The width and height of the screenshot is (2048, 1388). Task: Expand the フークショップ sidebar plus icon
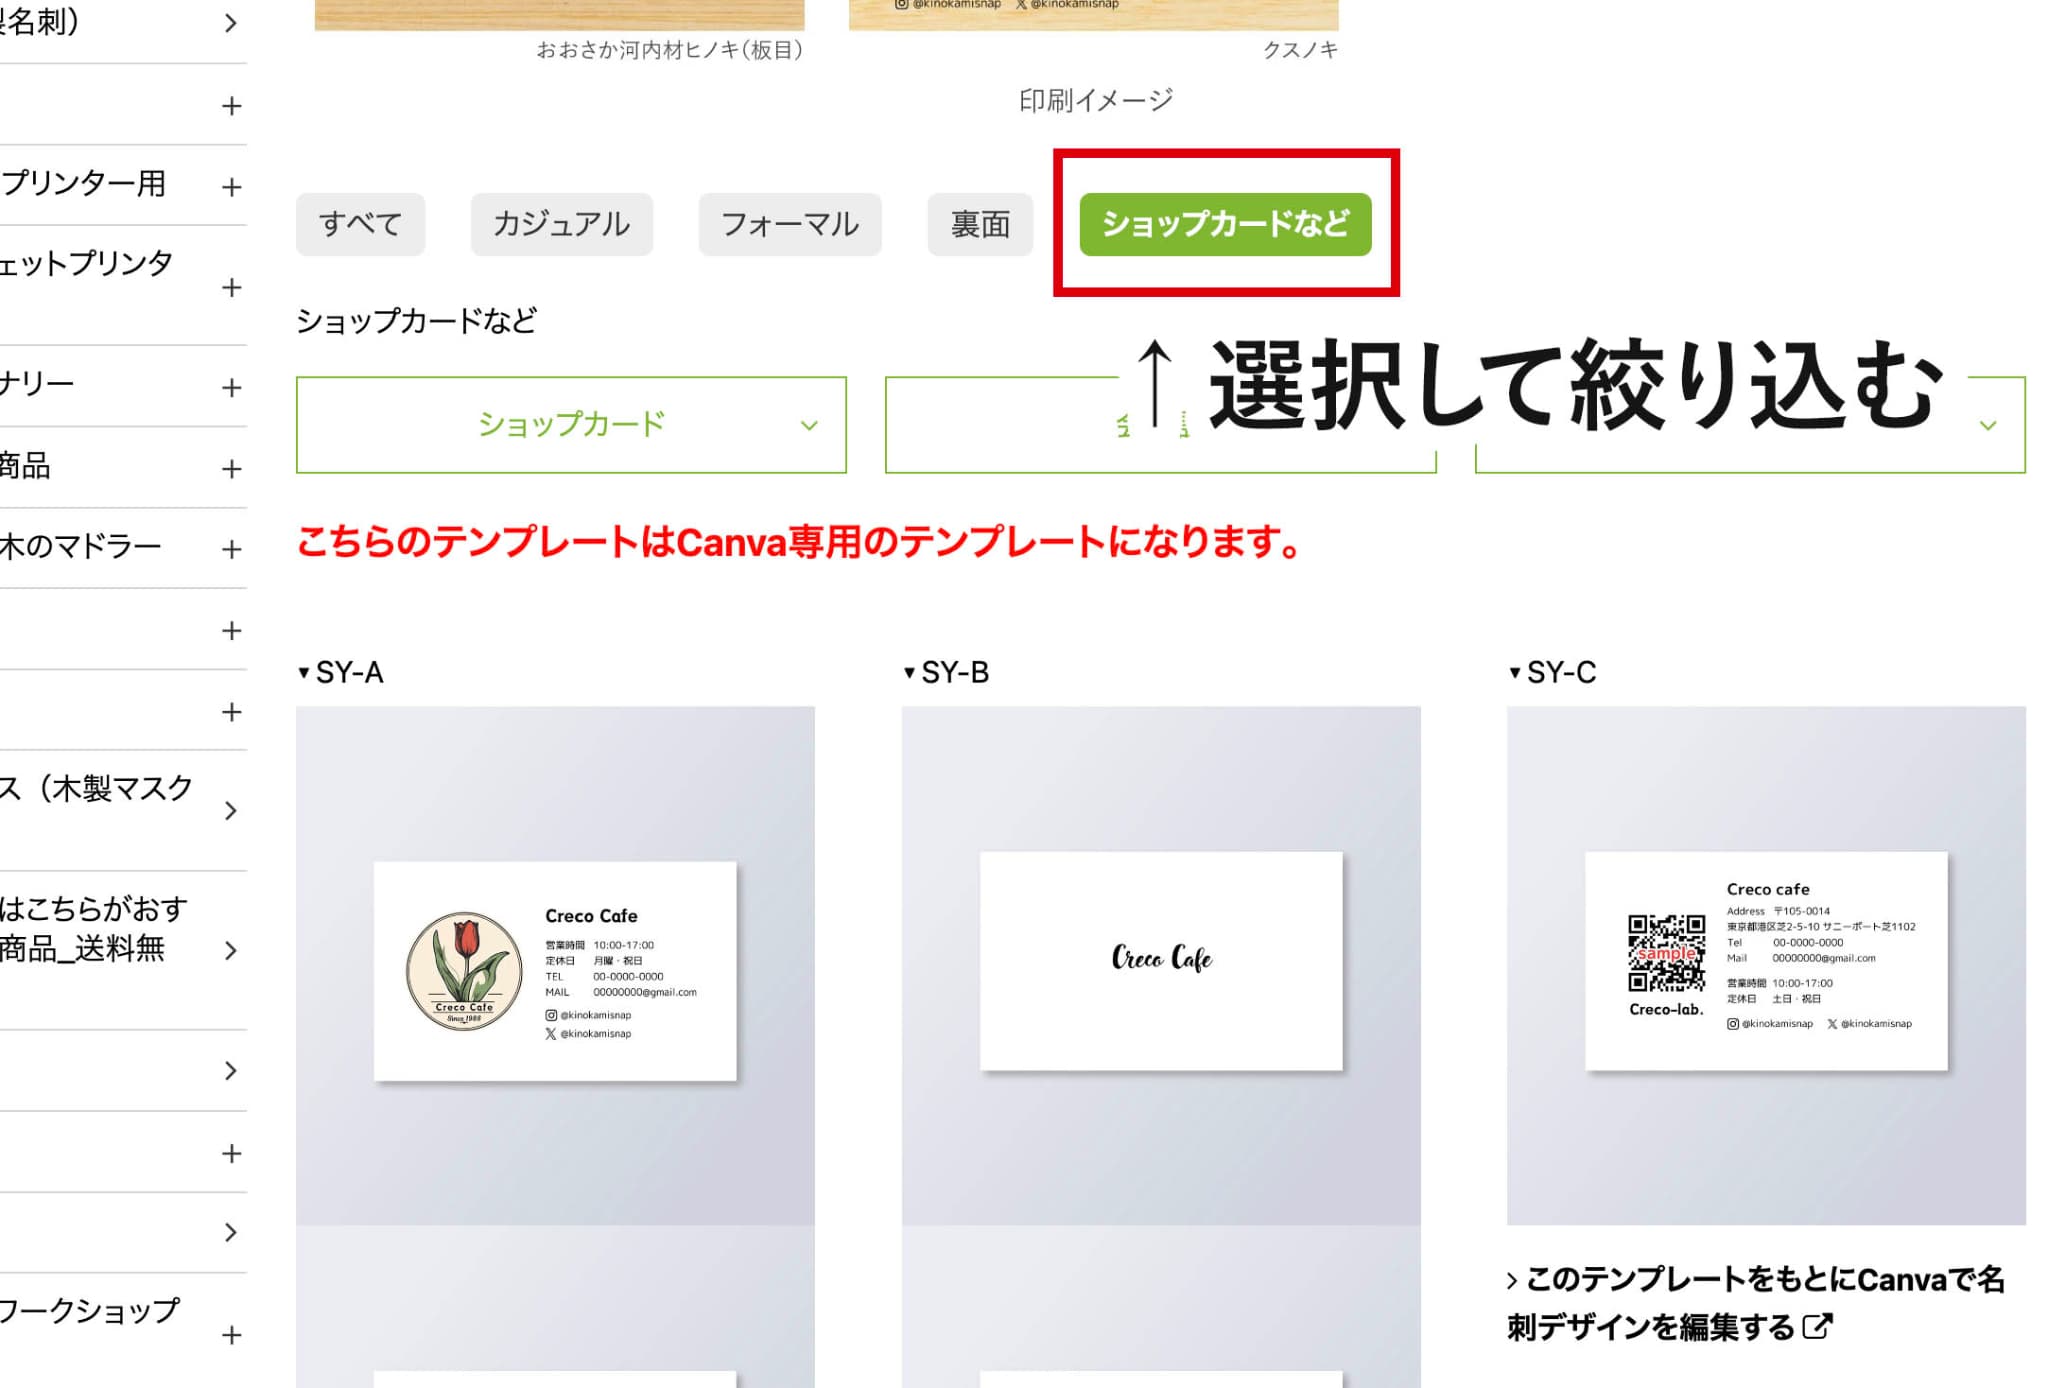point(232,1335)
